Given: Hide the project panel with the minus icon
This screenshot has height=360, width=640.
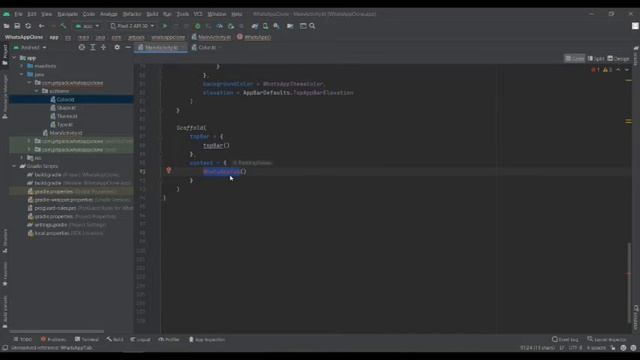Looking at the screenshot, I should pyautogui.click(x=128, y=47).
